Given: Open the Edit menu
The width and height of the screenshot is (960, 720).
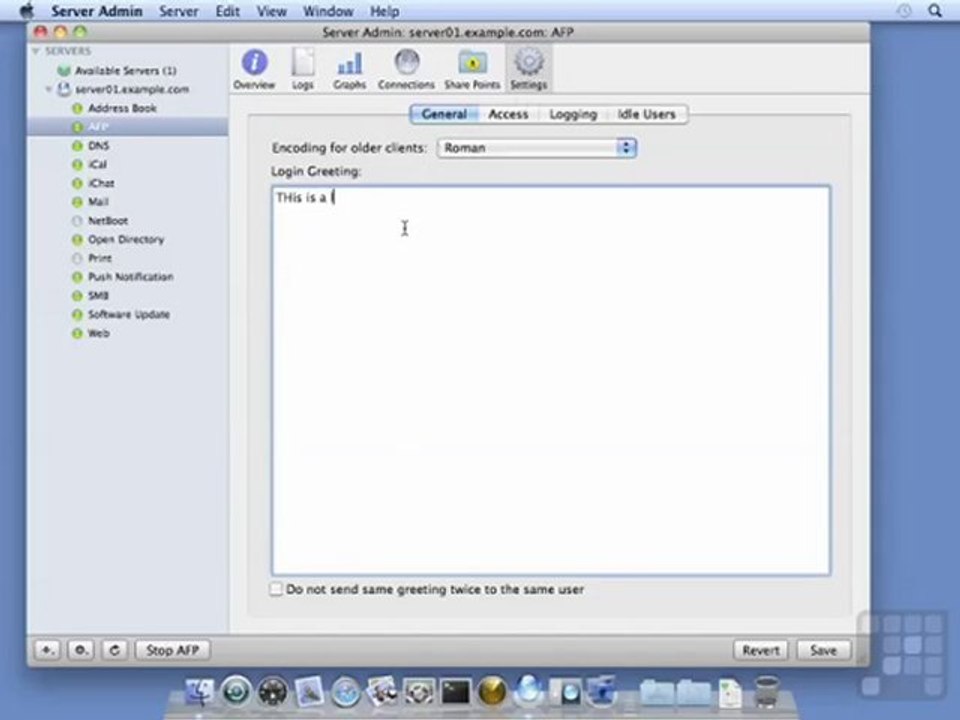Looking at the screenshot, I should [x=228, y=11].
